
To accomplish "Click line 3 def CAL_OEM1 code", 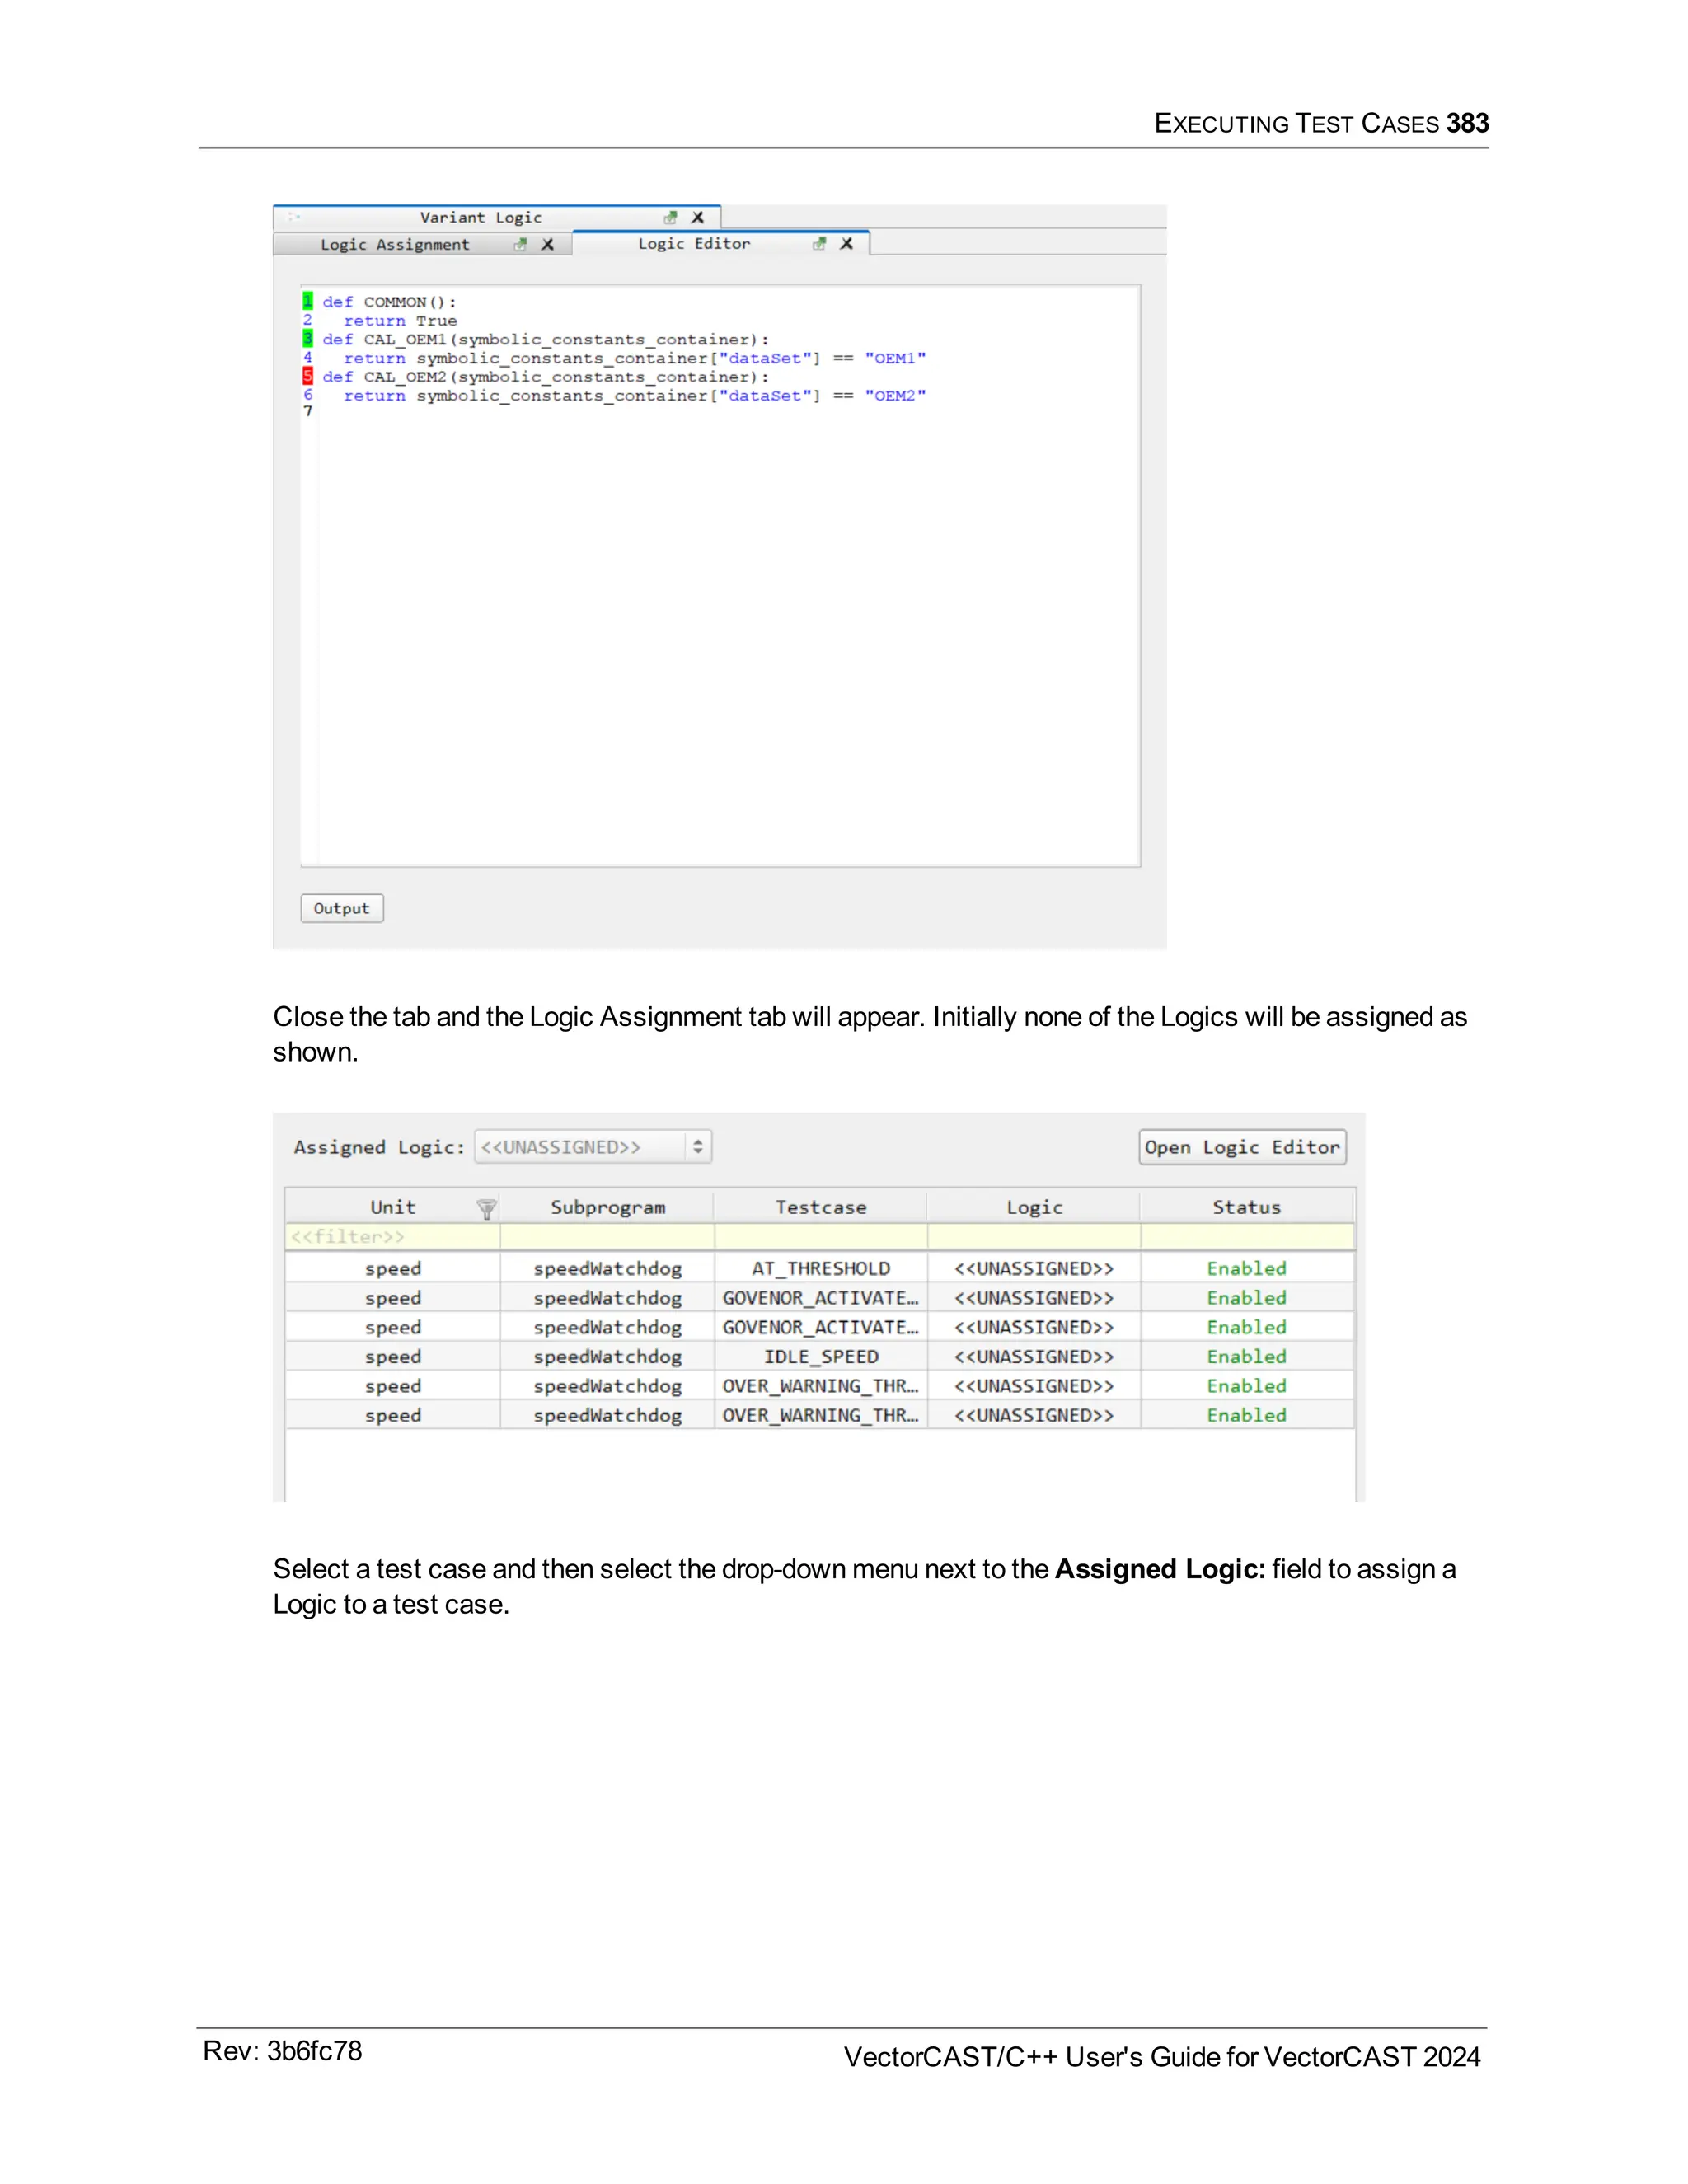I will pyautogui.click(x=546, y=340).
